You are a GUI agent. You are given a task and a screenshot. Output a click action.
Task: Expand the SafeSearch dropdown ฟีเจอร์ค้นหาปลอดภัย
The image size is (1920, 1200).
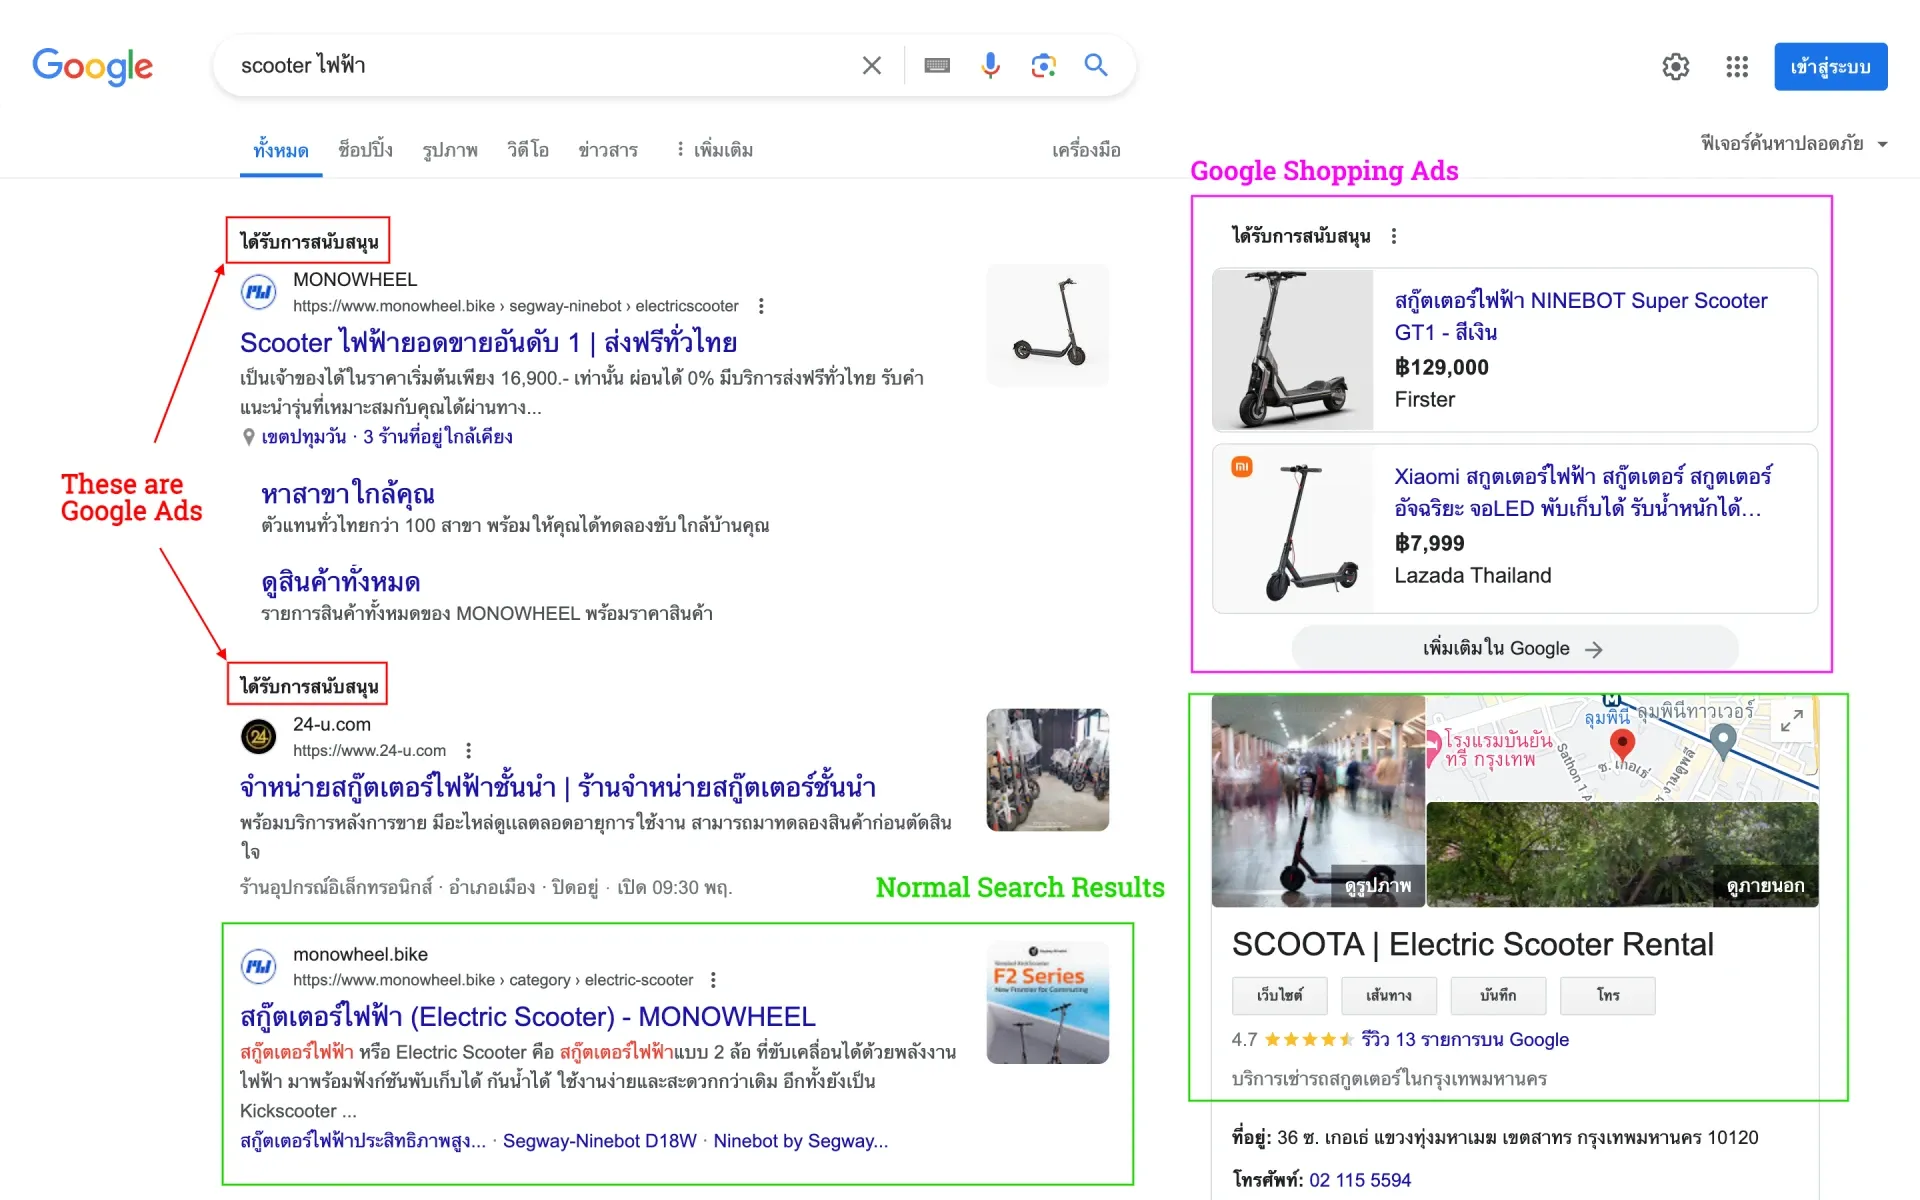click(1794, 144)
